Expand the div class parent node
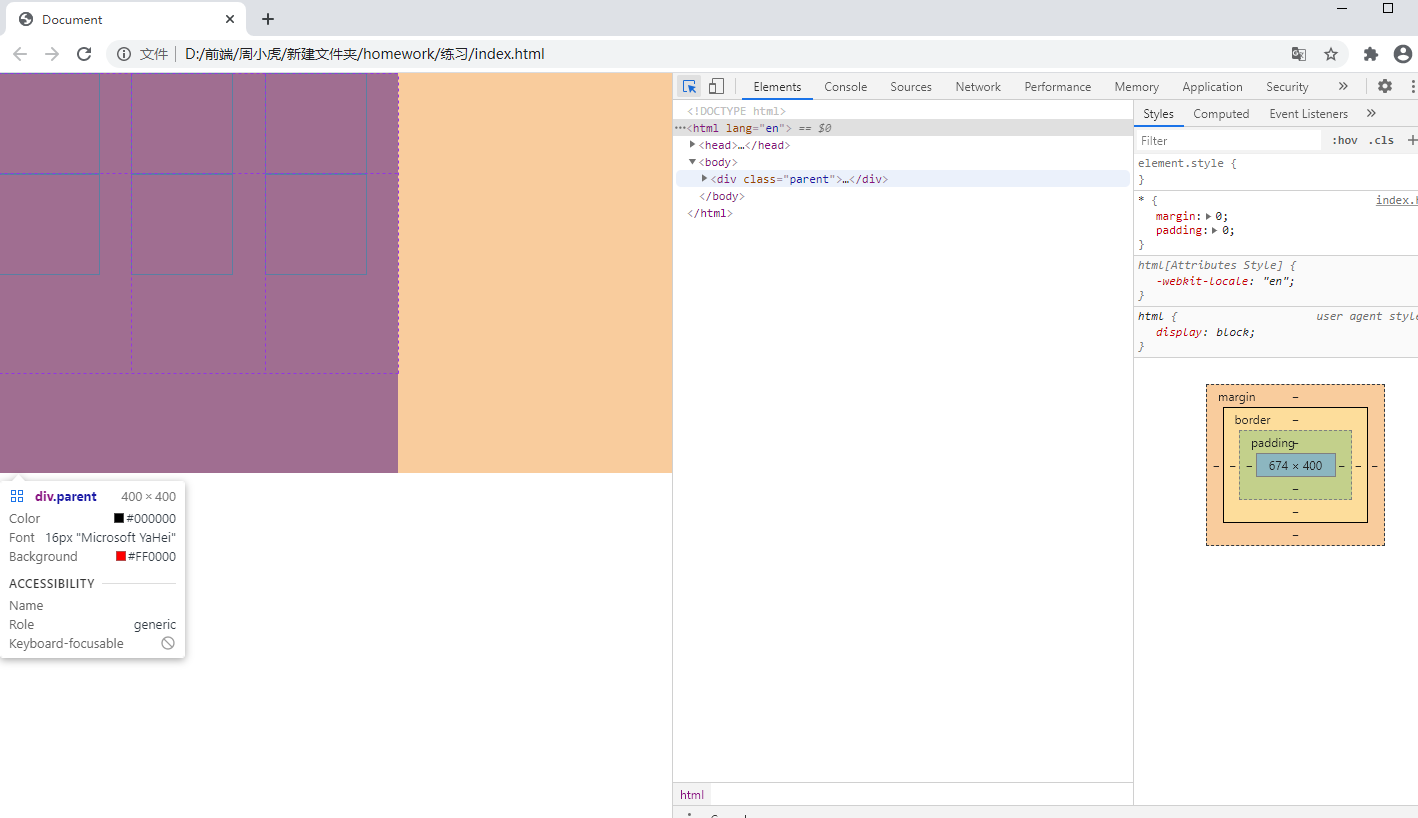Image resolution: width=1418 pixels, height=818 pixels. click(x=704, y=179)
